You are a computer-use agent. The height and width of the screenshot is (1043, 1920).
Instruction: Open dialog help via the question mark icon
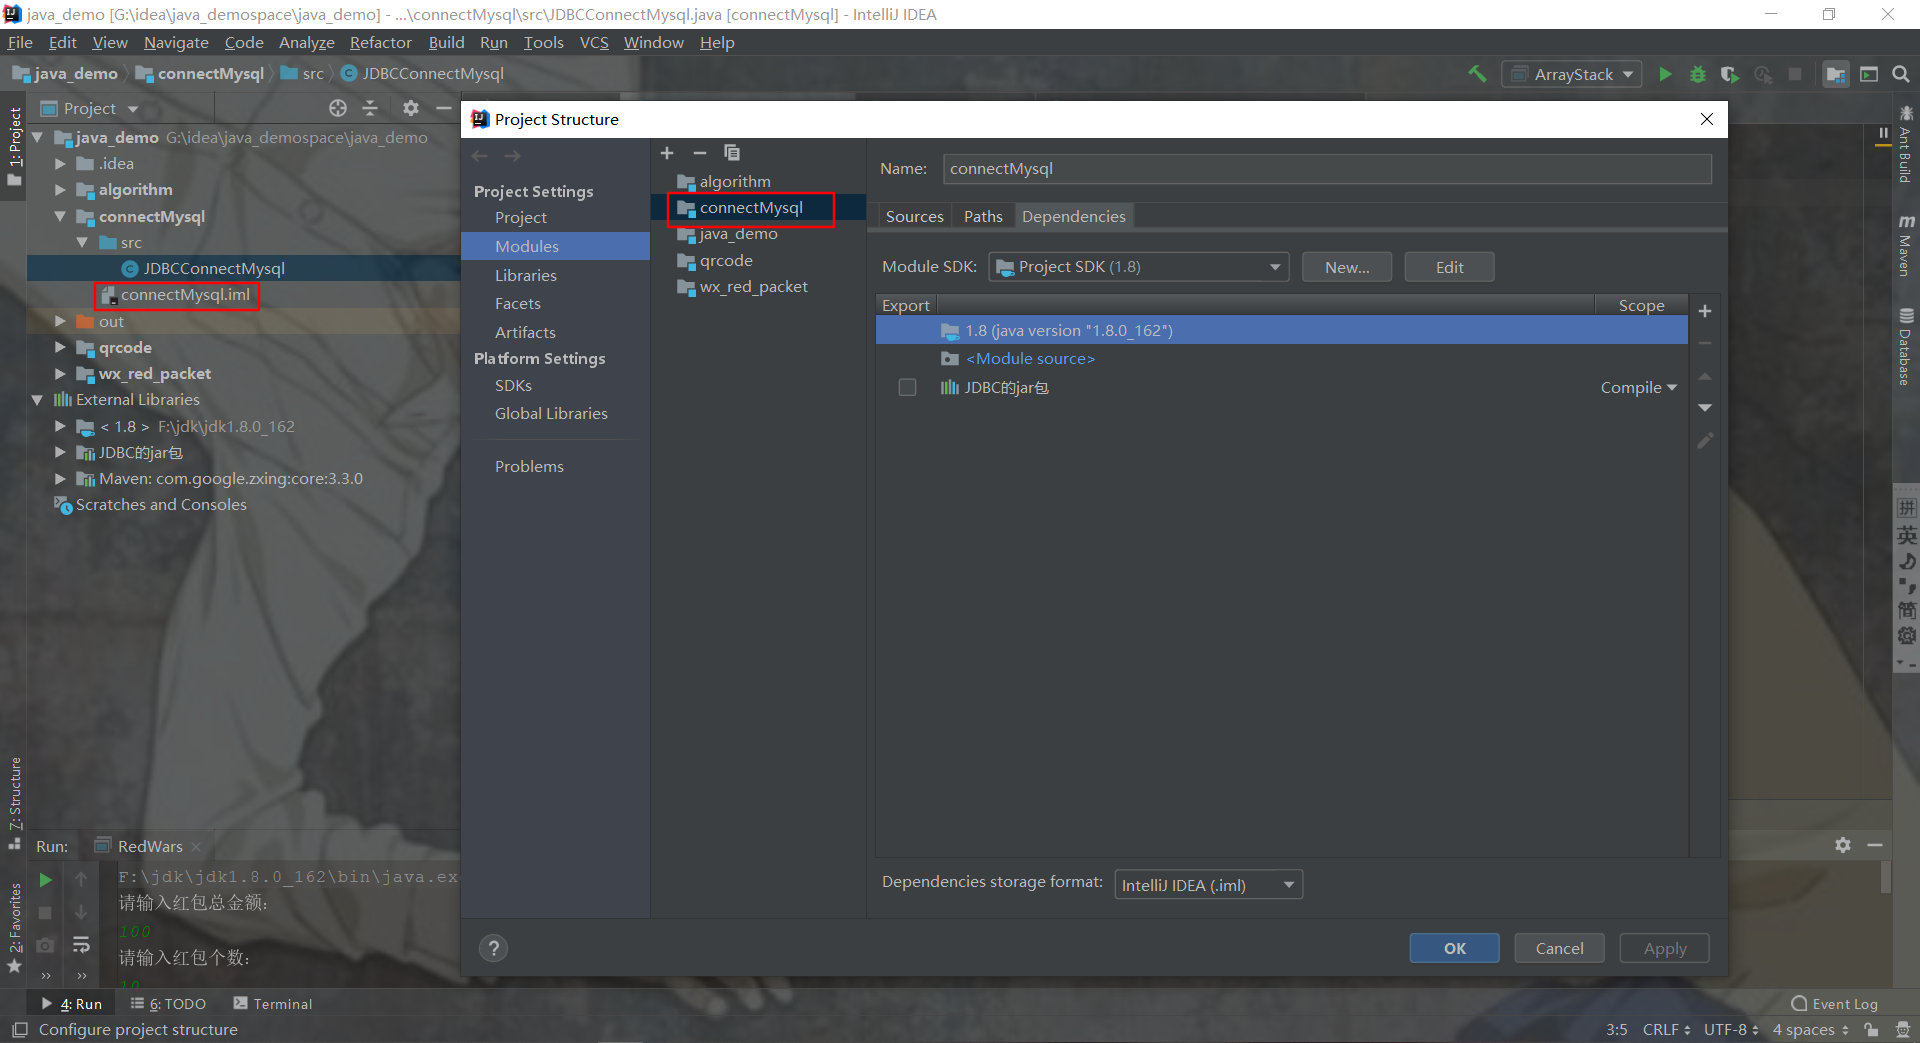point(493,948)
